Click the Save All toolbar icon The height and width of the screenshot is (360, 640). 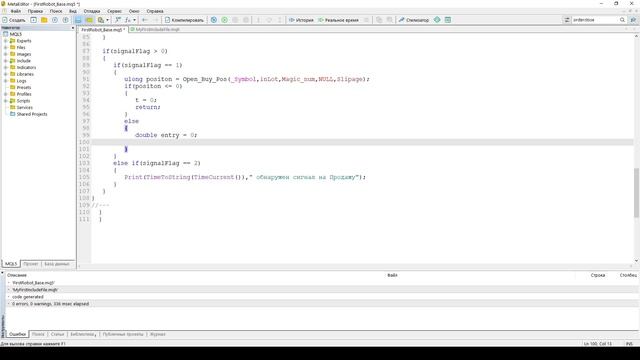point(89,20)
